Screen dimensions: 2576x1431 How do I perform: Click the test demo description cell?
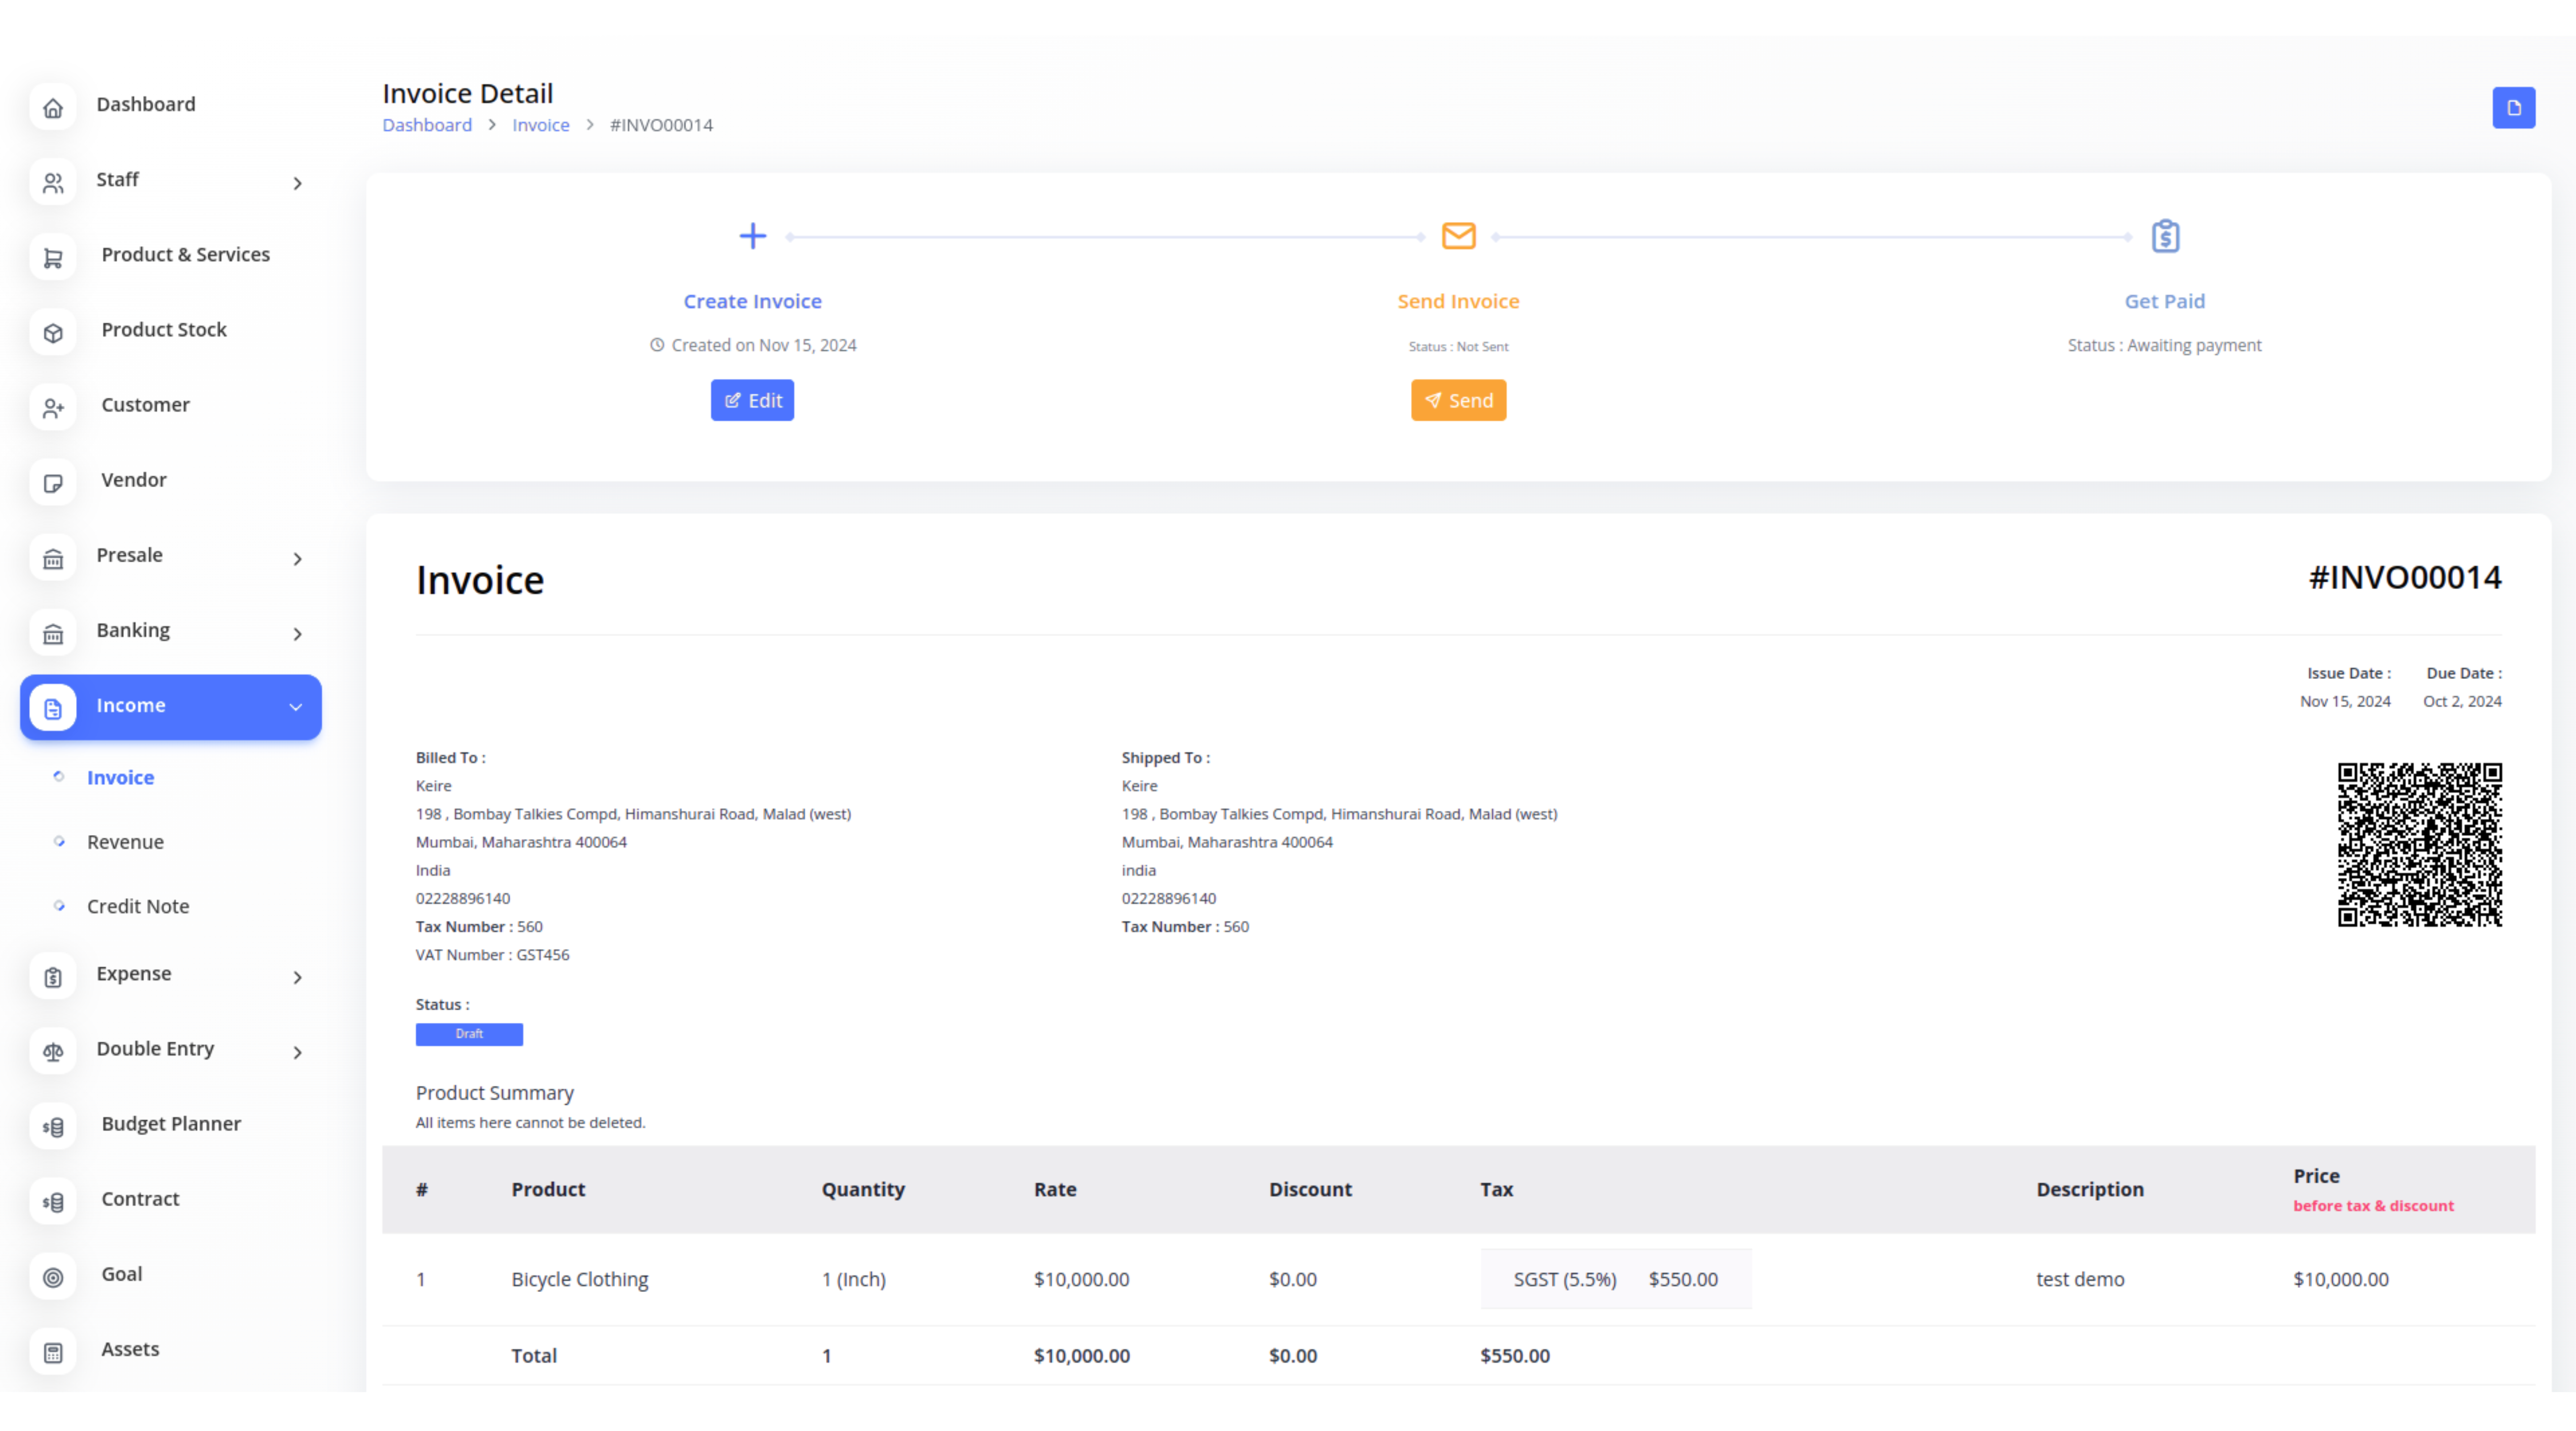pos(2080,1279)
